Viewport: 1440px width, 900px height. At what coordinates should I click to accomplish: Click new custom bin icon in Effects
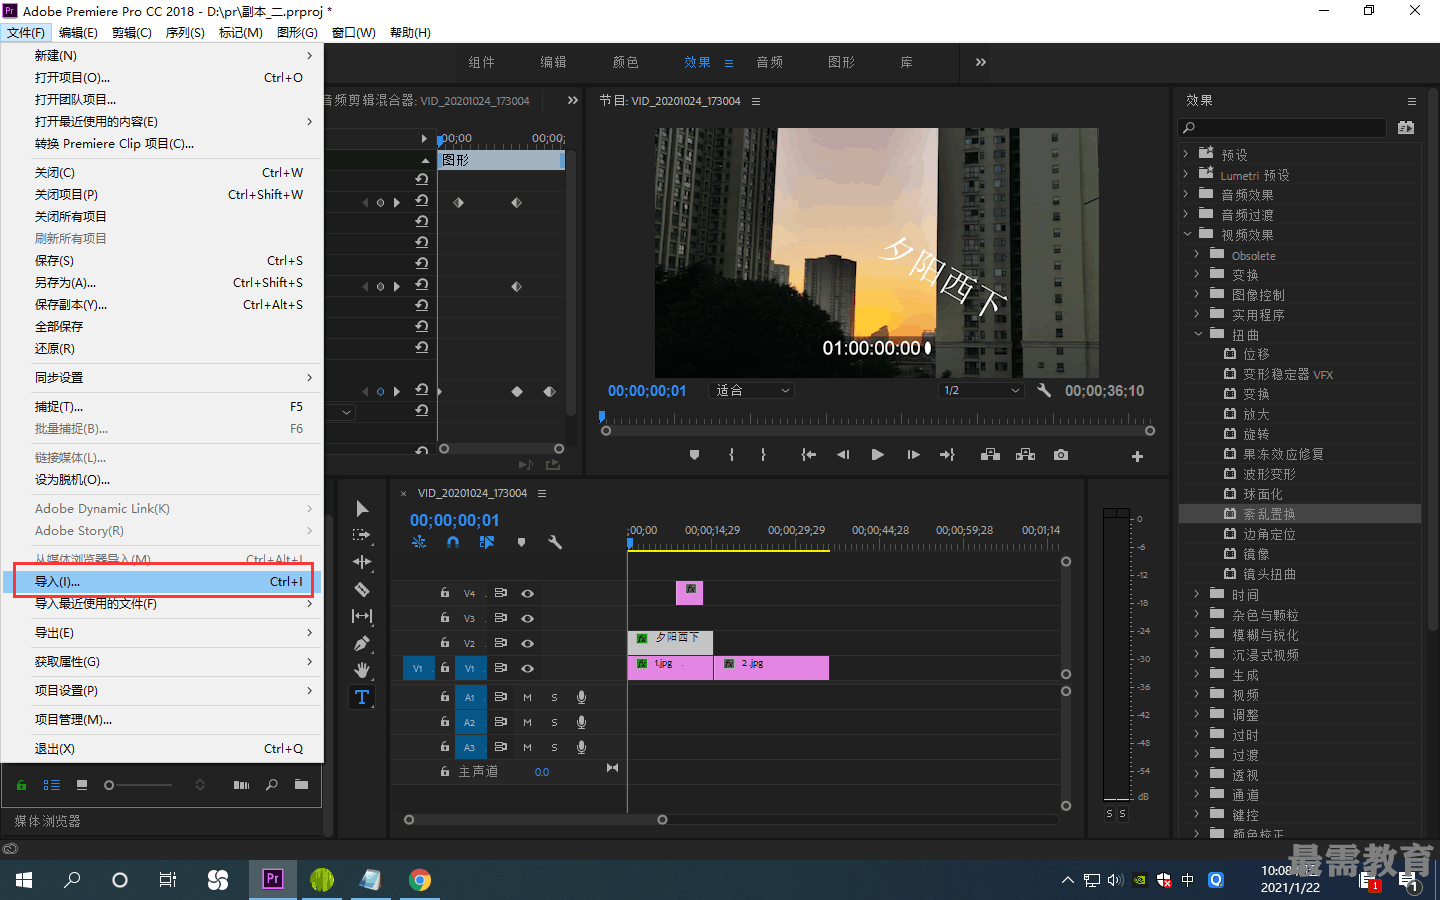[x=1406, y=127]
